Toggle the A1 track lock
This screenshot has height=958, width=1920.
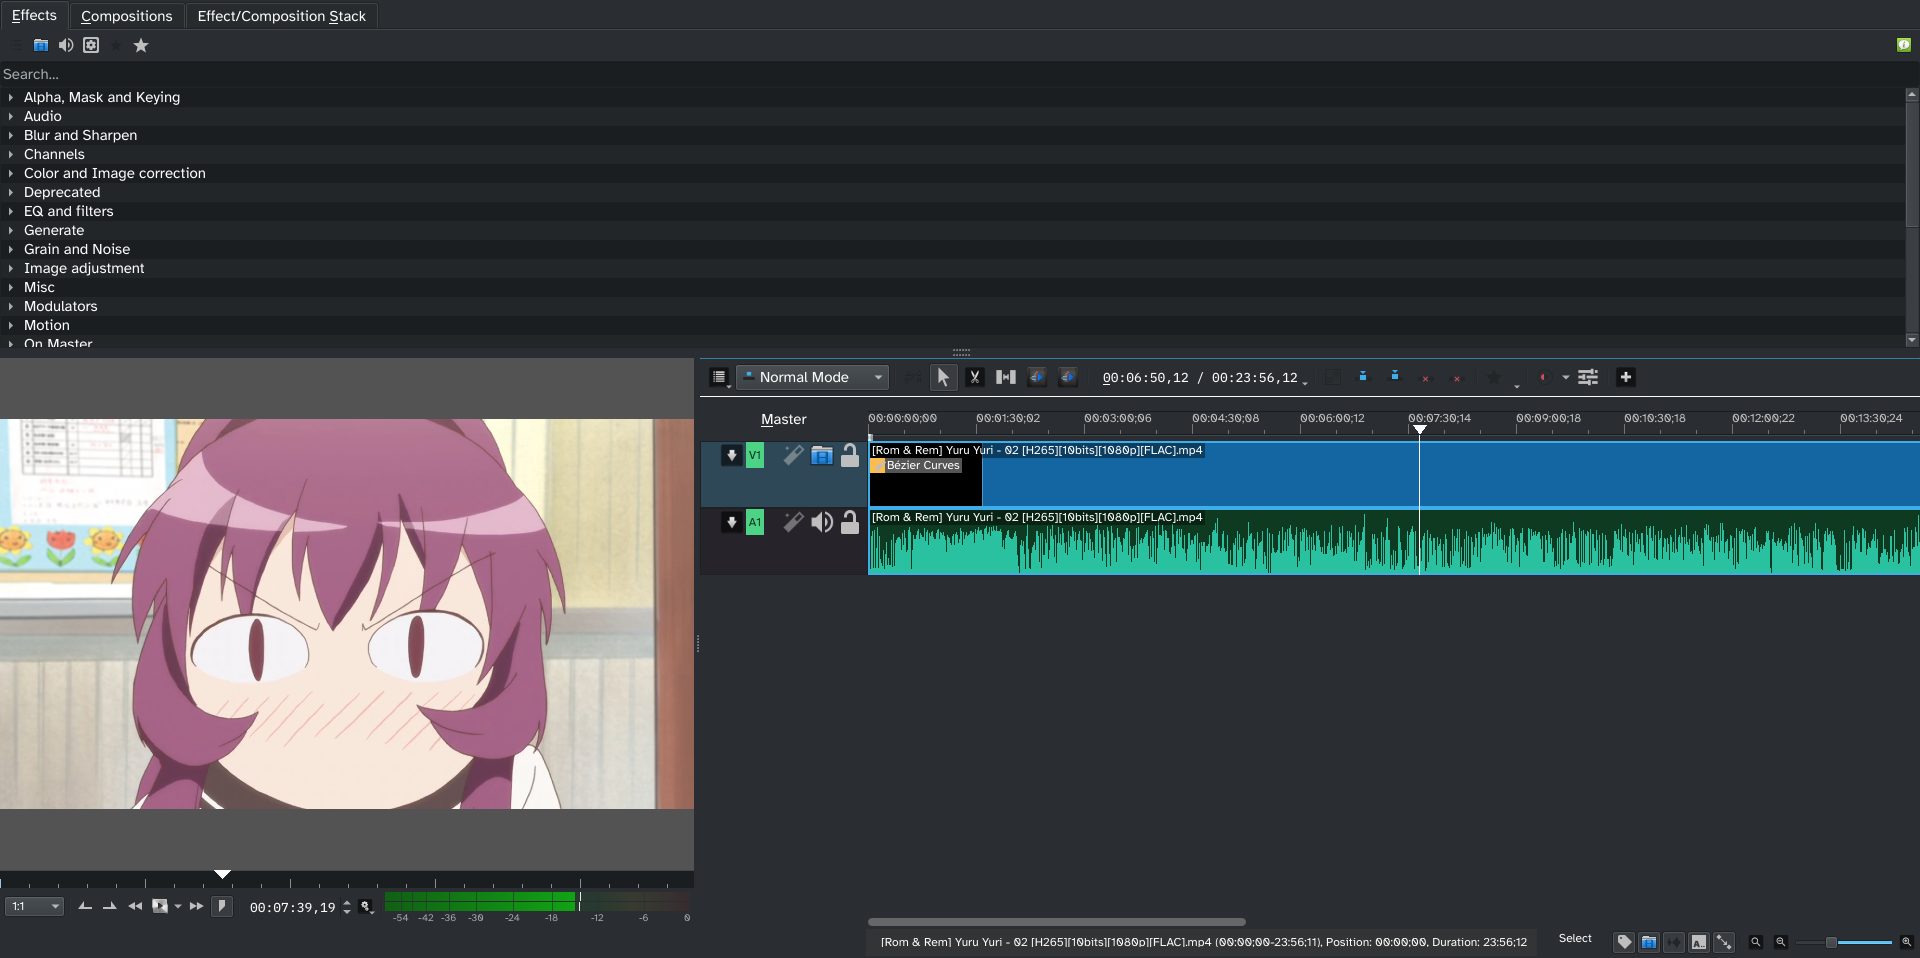click(850, 522)
